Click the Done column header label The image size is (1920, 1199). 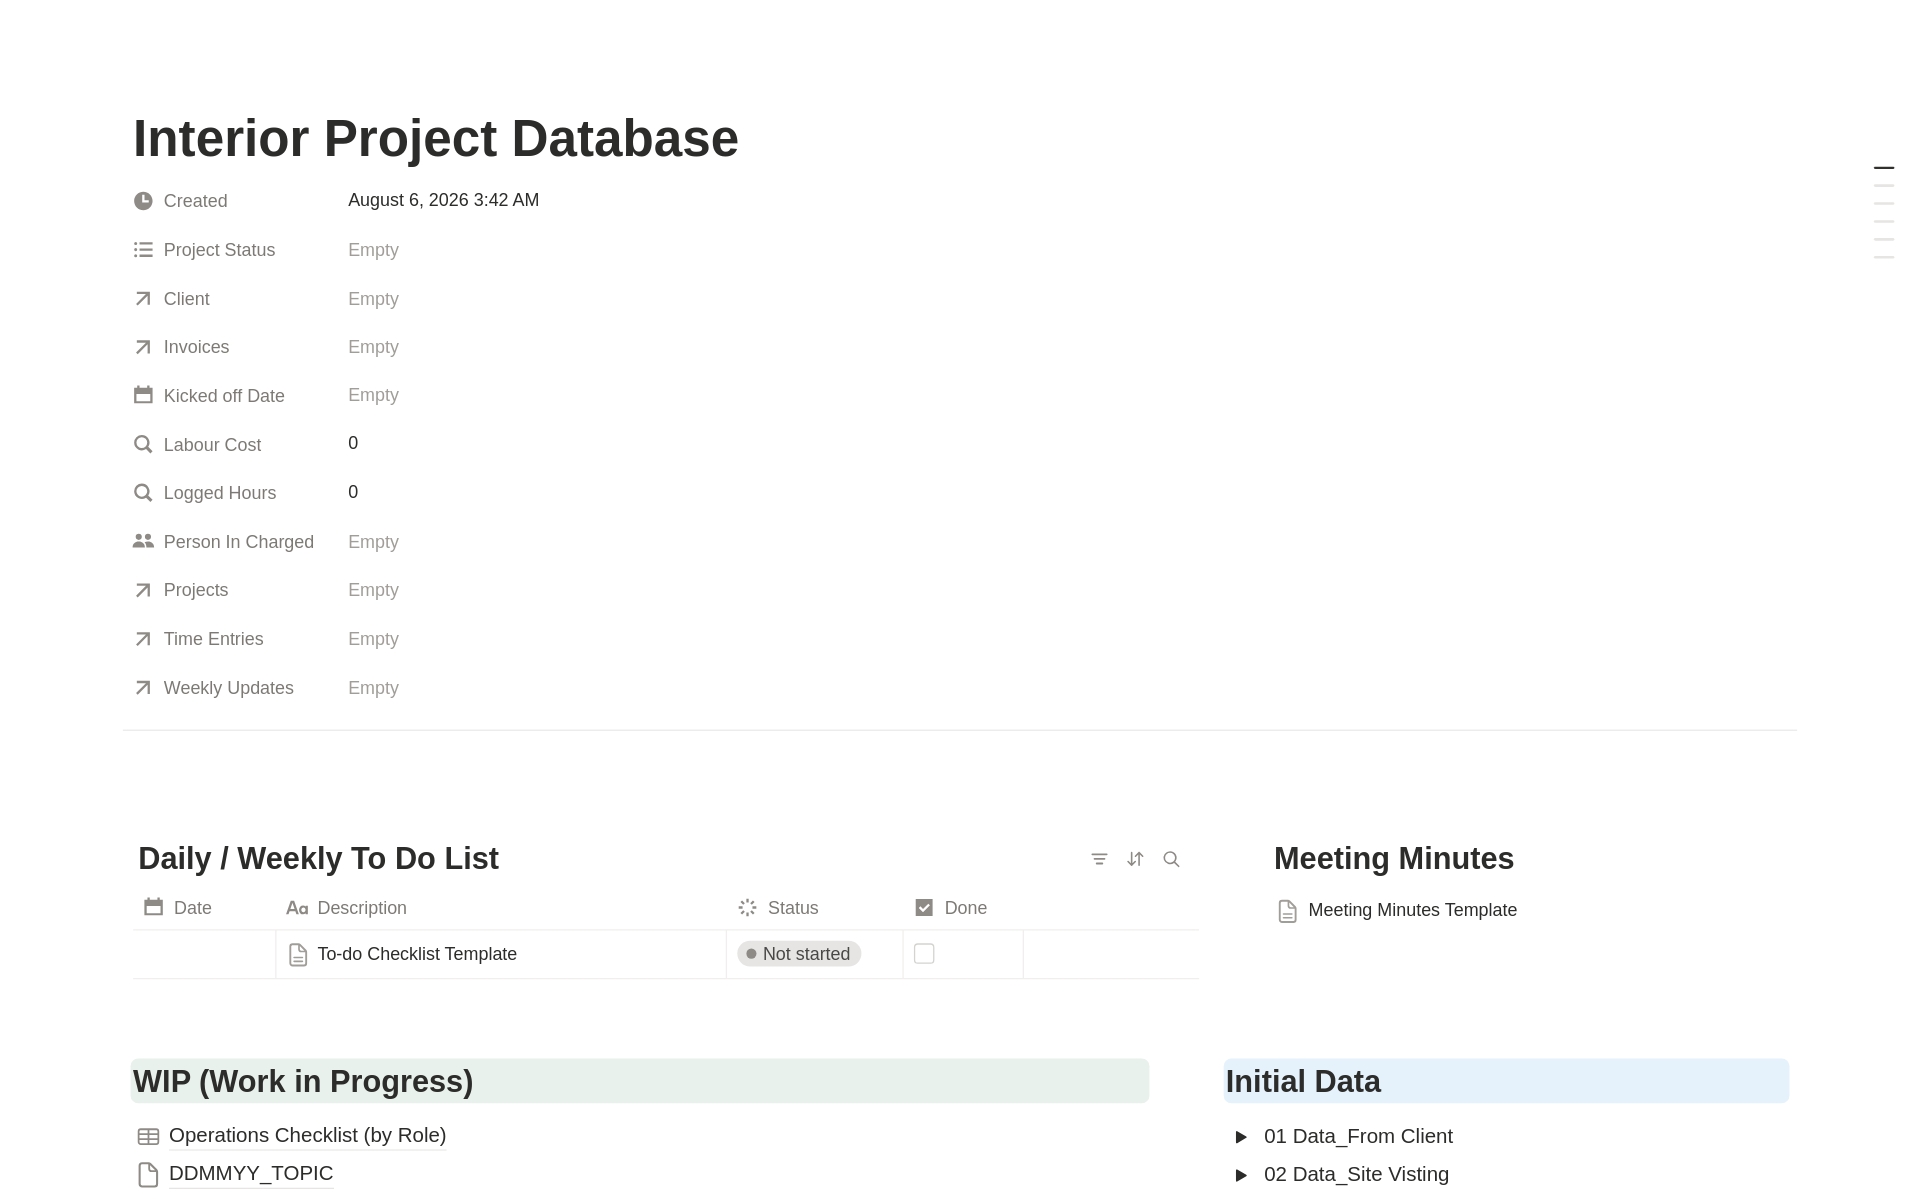coord(966,908)
